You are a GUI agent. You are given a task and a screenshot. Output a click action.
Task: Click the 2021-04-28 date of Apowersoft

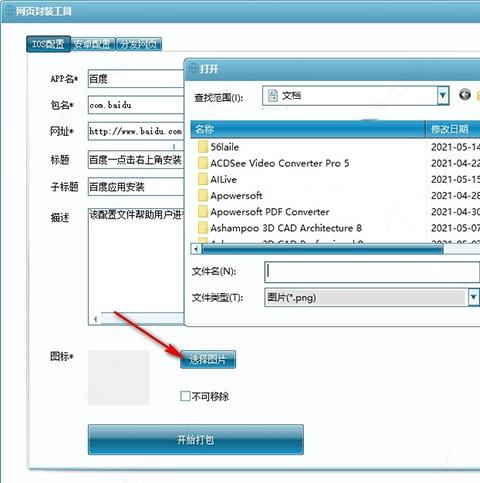point(455,195)
